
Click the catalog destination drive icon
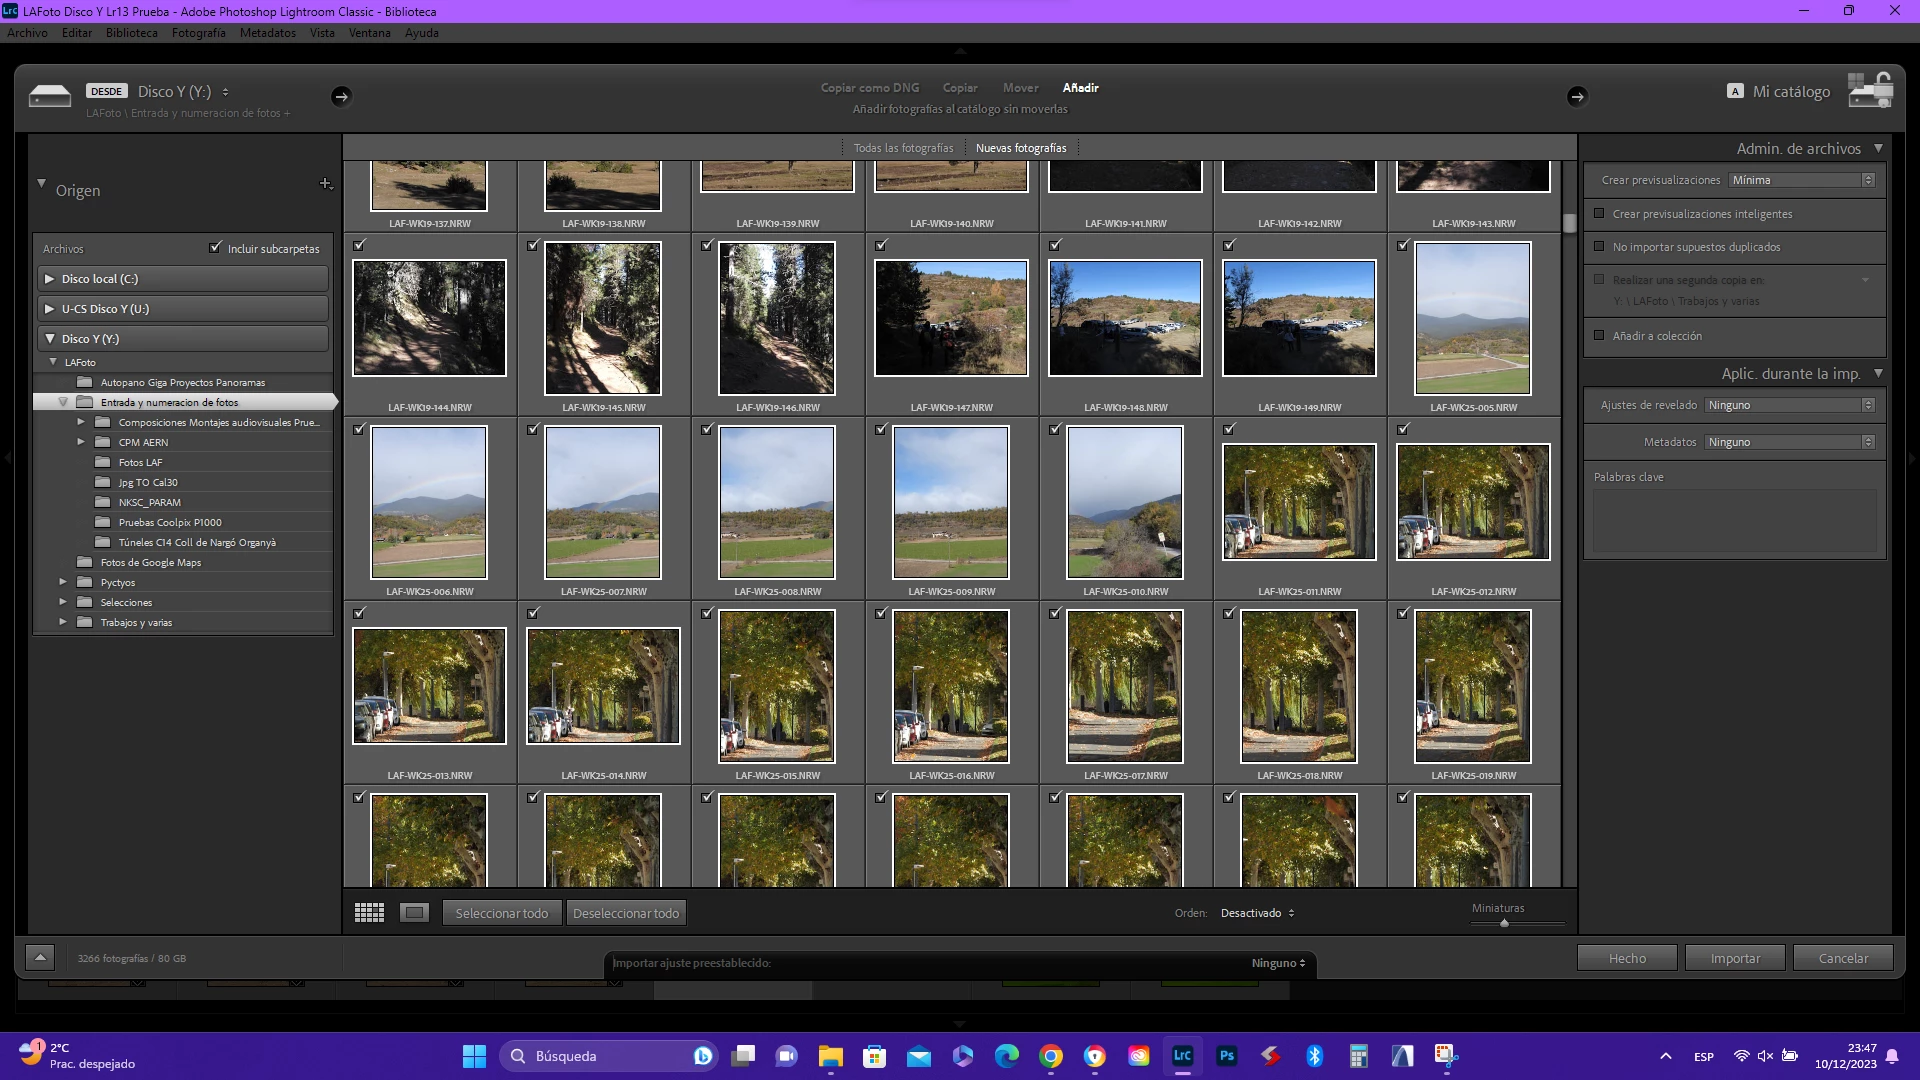(1869, 91)
